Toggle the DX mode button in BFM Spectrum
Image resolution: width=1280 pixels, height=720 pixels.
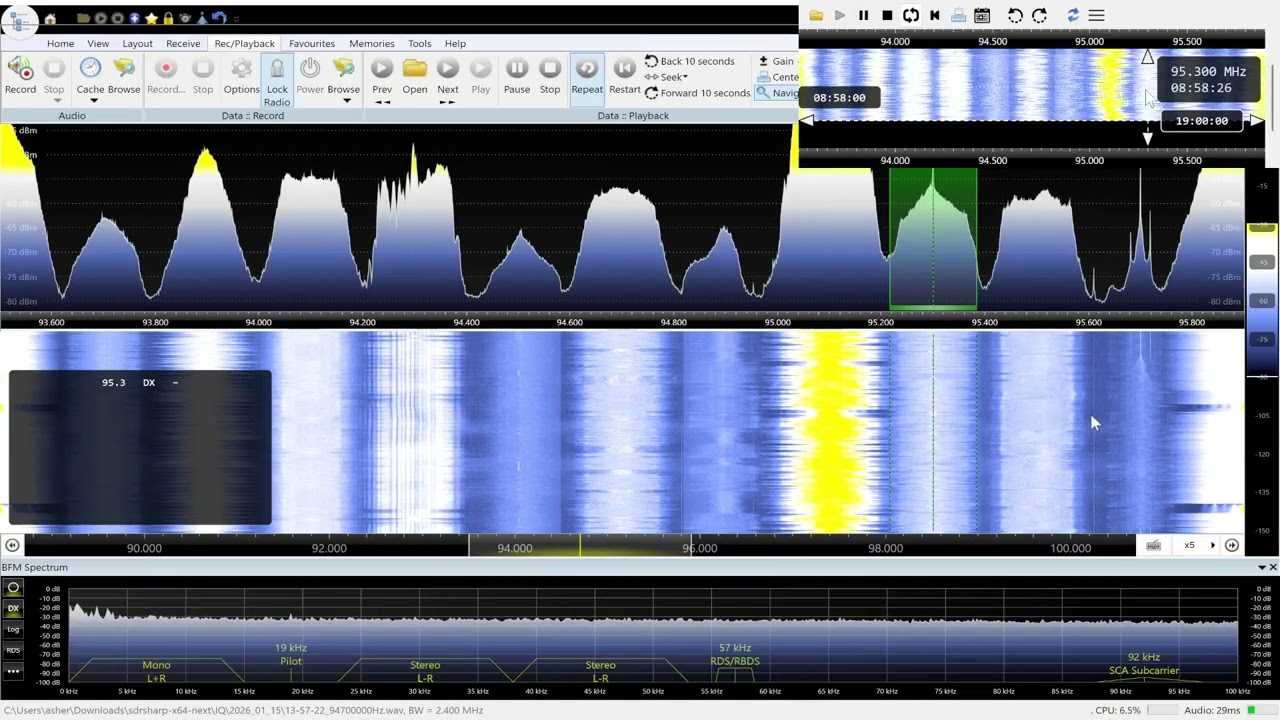13,608
